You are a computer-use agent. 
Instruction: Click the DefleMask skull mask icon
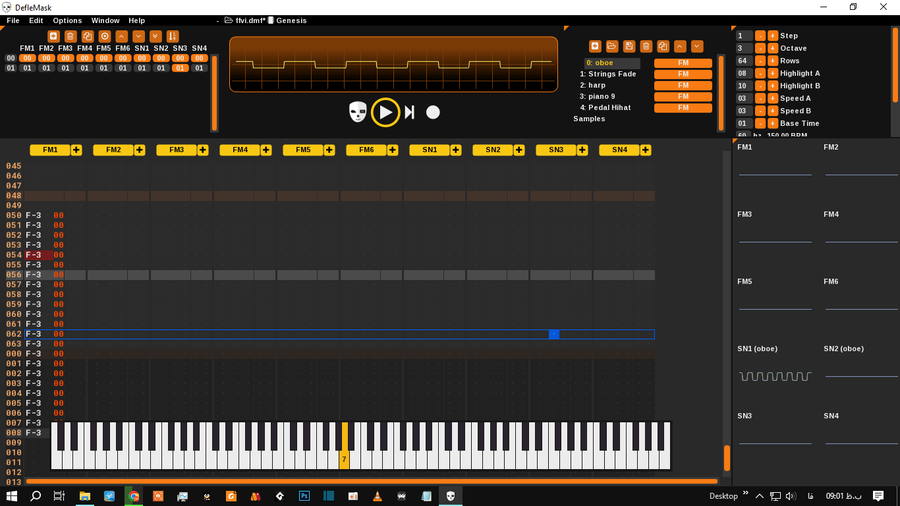click(x=358, y=112)
